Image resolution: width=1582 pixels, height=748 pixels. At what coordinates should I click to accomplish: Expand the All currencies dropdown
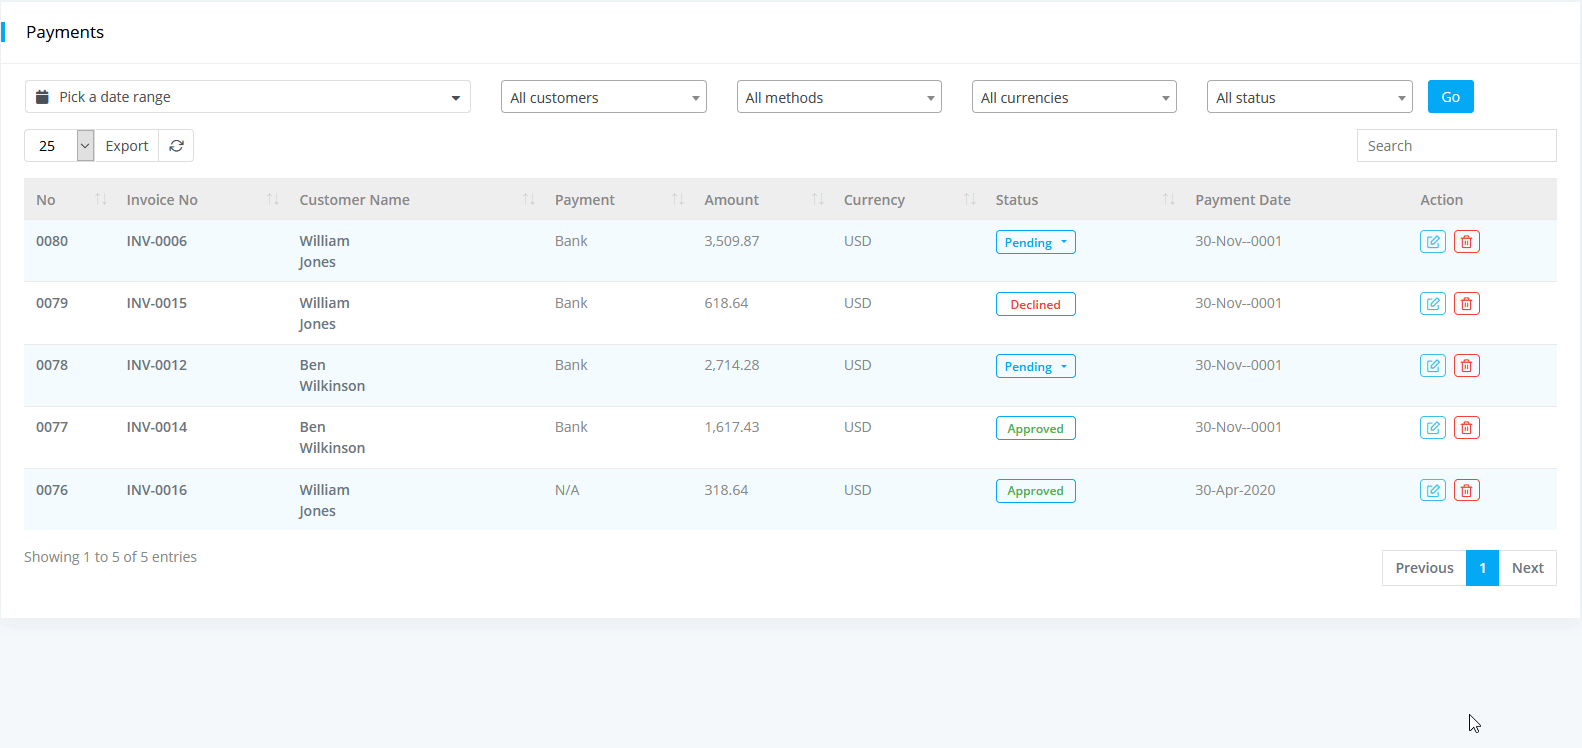[1073, 97]
